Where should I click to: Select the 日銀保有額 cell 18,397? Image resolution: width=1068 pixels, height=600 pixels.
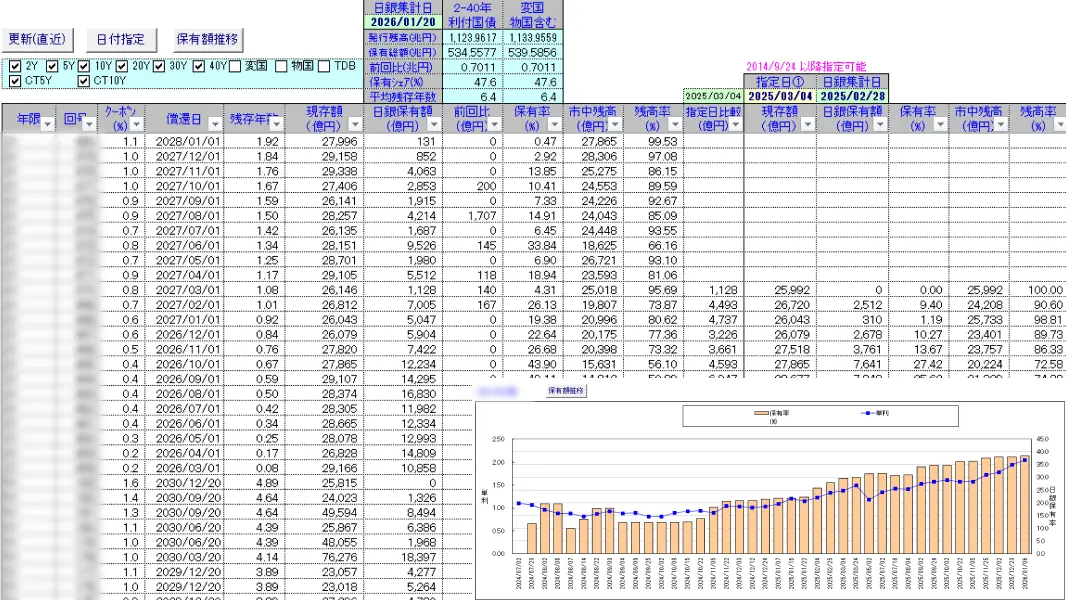point(403,558)
